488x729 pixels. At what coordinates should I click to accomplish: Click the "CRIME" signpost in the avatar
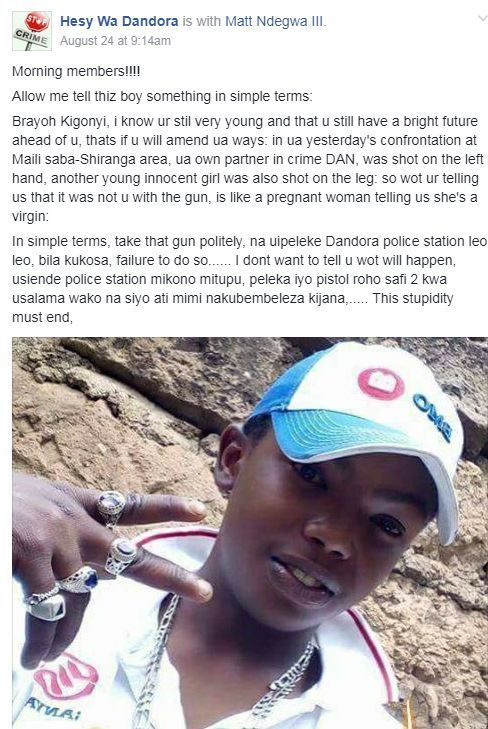[31, 38]
